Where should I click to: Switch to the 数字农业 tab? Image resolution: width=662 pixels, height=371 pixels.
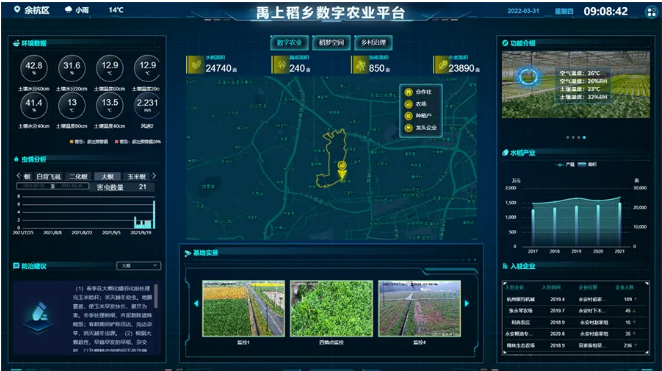(289, 43)
